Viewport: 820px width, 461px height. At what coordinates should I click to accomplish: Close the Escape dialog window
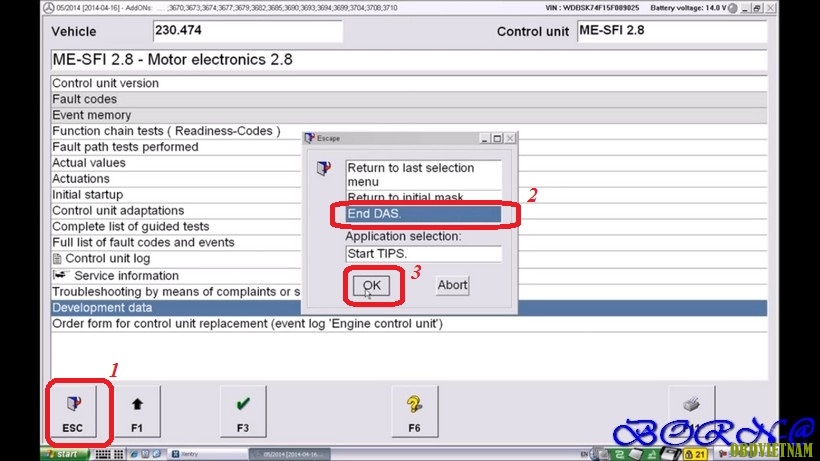point(510,138)
